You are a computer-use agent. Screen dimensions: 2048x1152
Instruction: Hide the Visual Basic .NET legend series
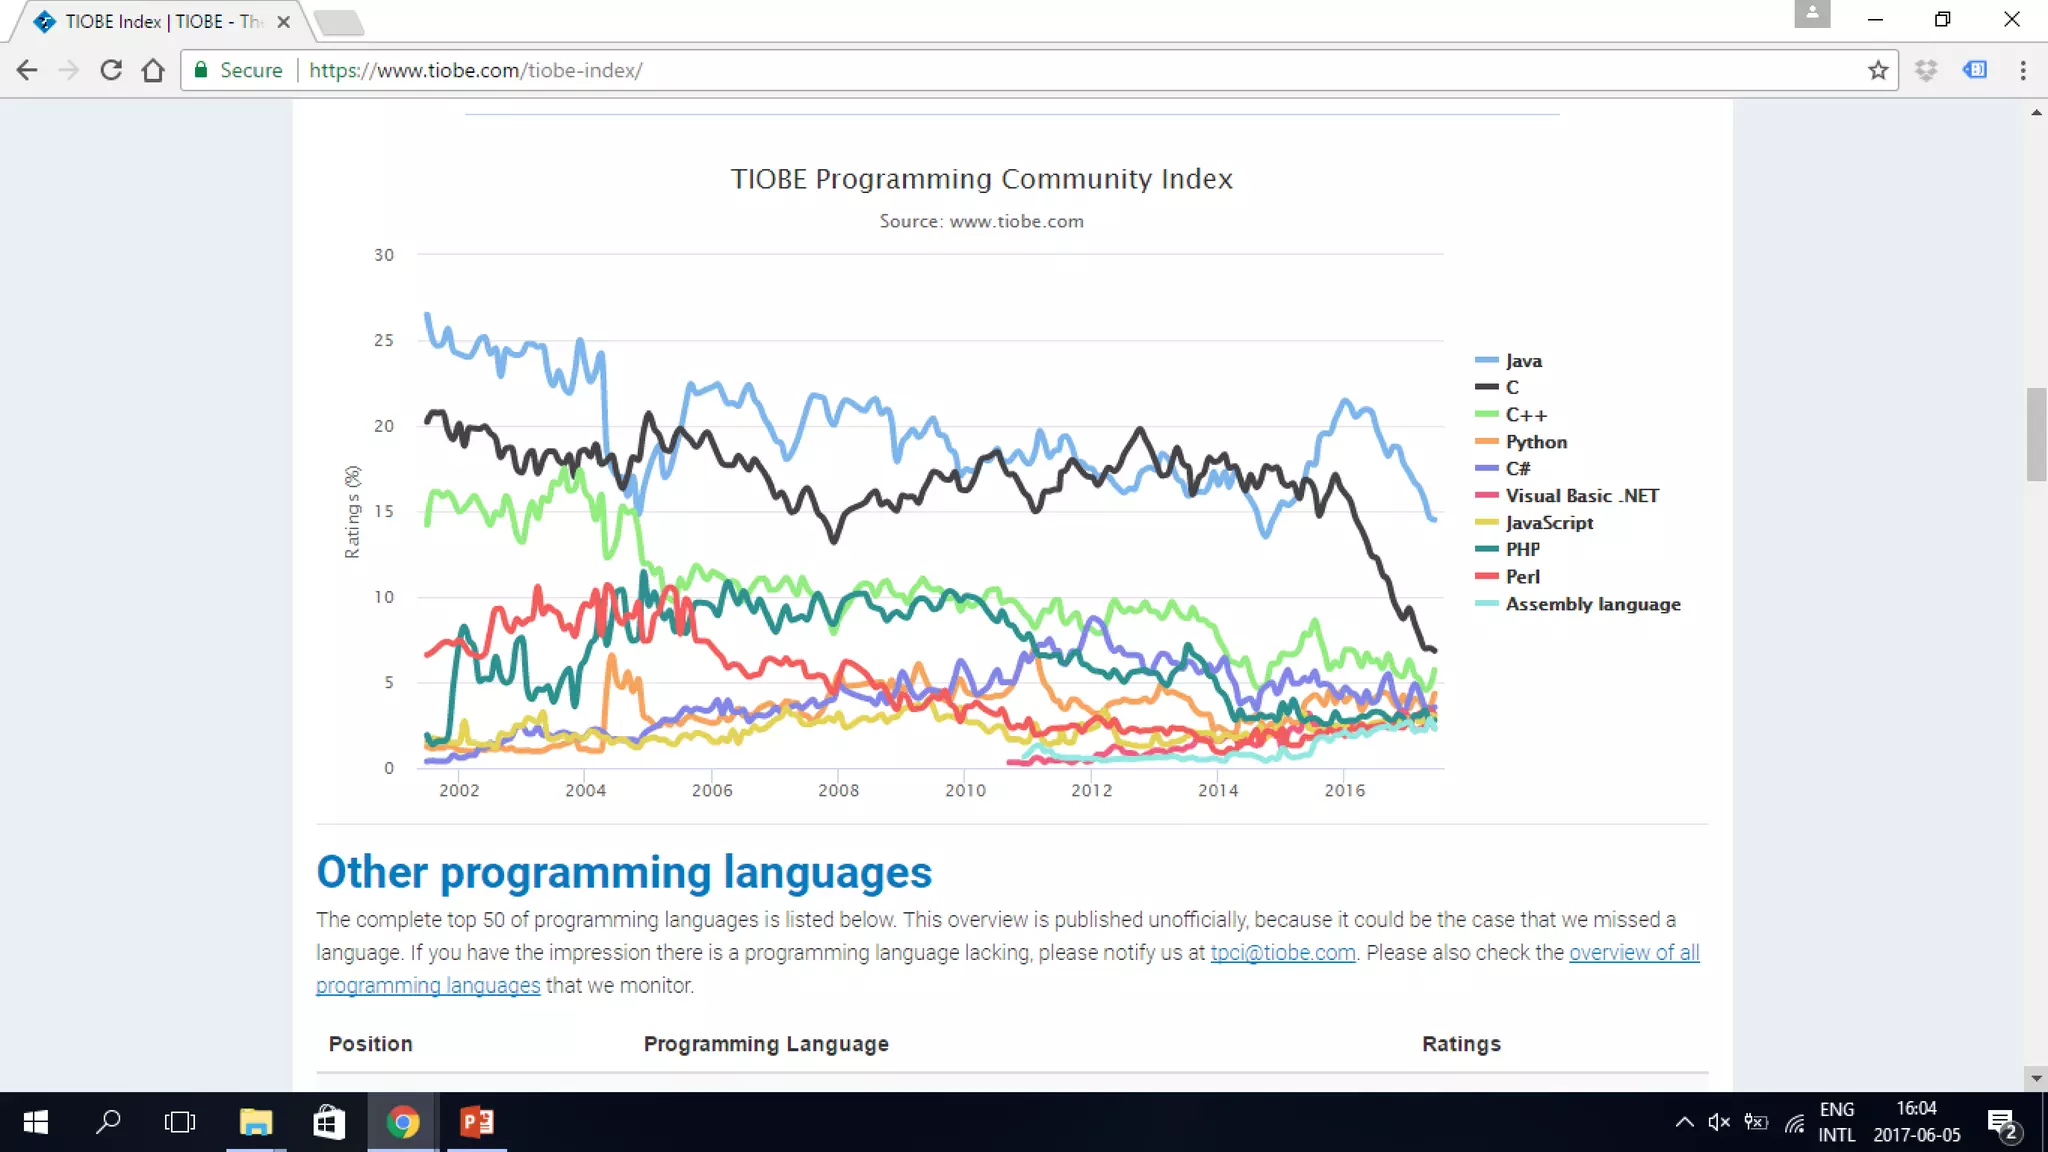pyautogui.click(x=1581, y=496)
